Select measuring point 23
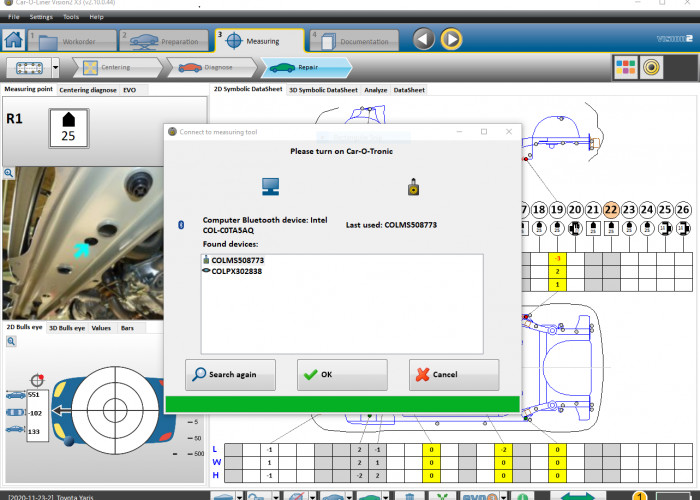 629,209
